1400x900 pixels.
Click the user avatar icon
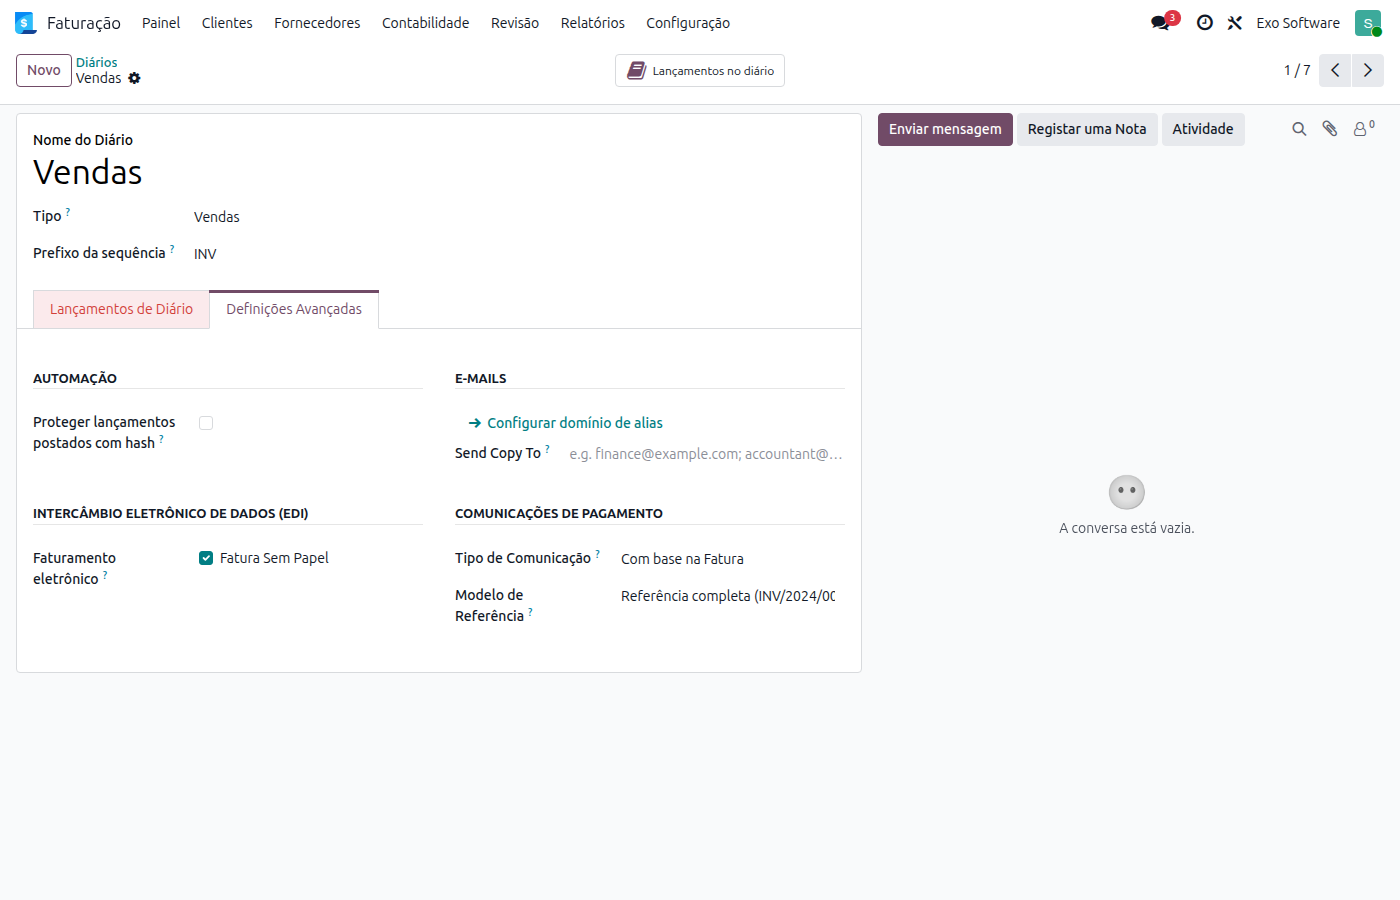(1368, 23)
